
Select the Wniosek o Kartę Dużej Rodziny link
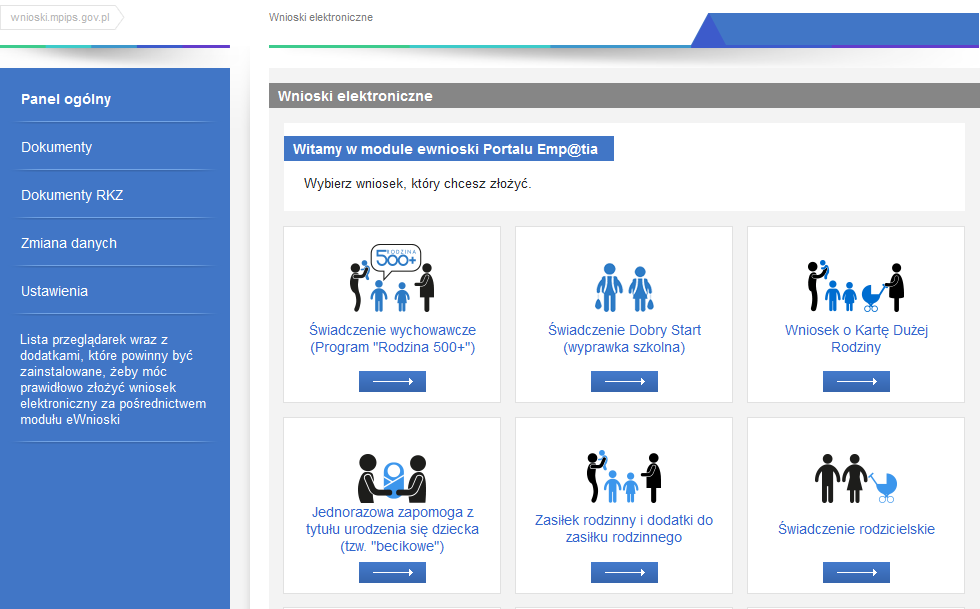tap(856, 338)
